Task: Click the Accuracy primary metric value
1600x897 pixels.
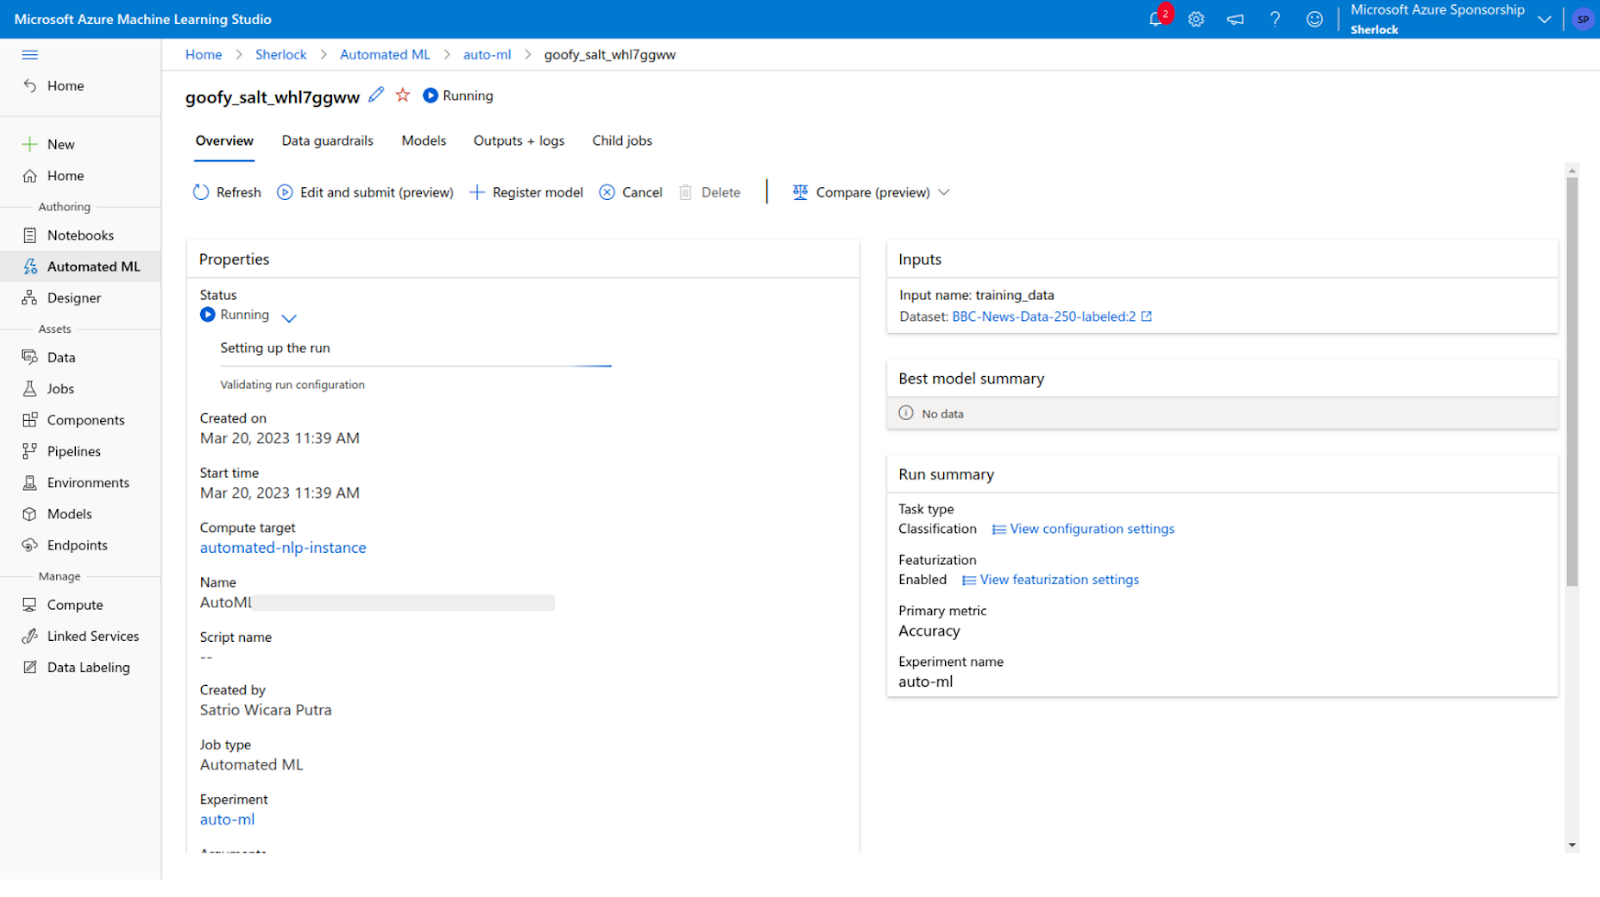Action: point(929,632)
